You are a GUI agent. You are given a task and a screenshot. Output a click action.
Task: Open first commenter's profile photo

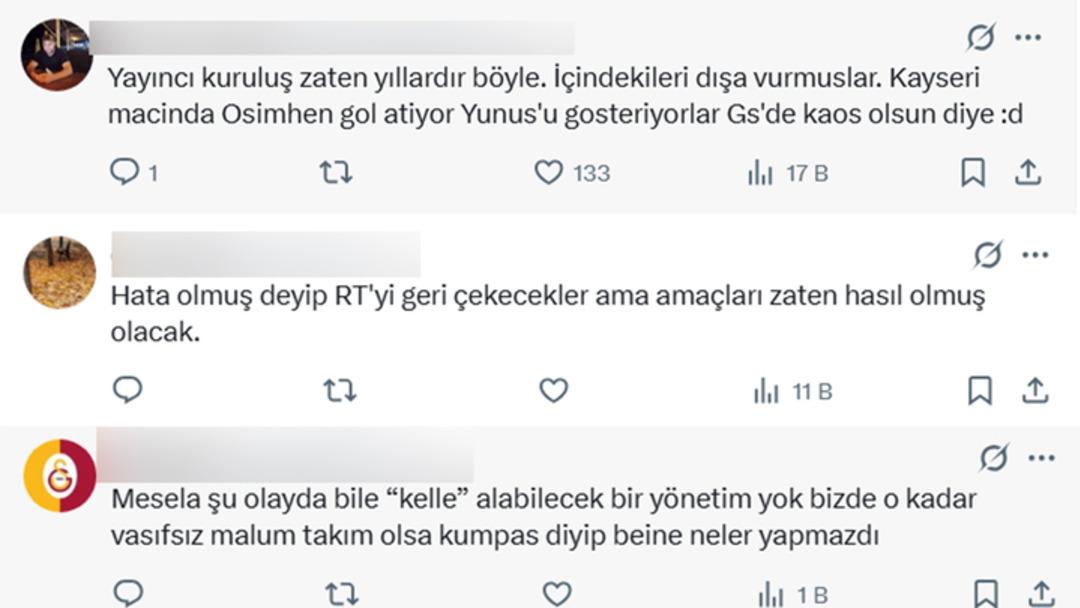pos(57,55)
